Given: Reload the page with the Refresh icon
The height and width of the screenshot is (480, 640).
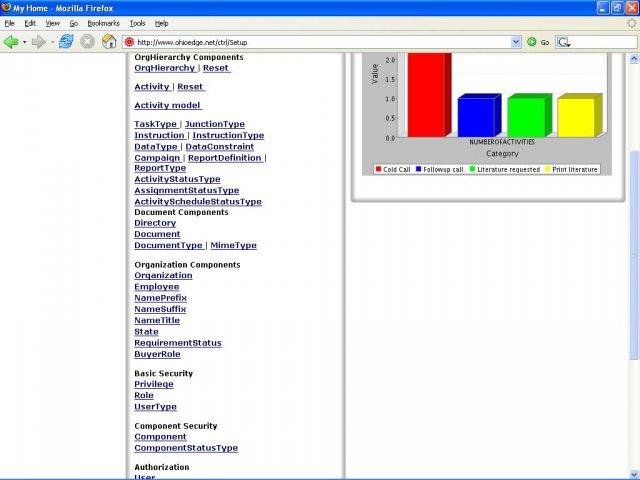Looking at the screenshot, I should [x=66, y=42].
